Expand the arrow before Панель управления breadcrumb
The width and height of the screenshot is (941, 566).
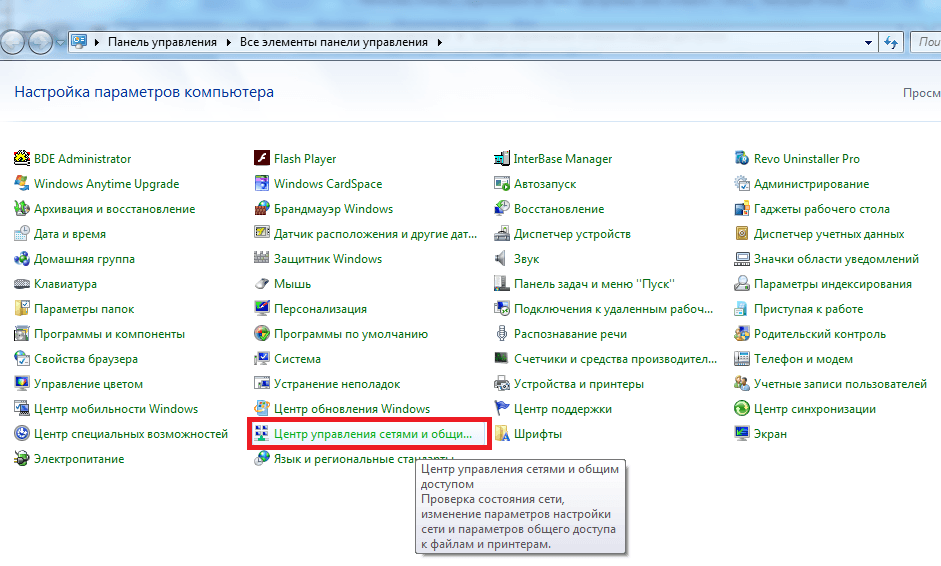point(97,43)
